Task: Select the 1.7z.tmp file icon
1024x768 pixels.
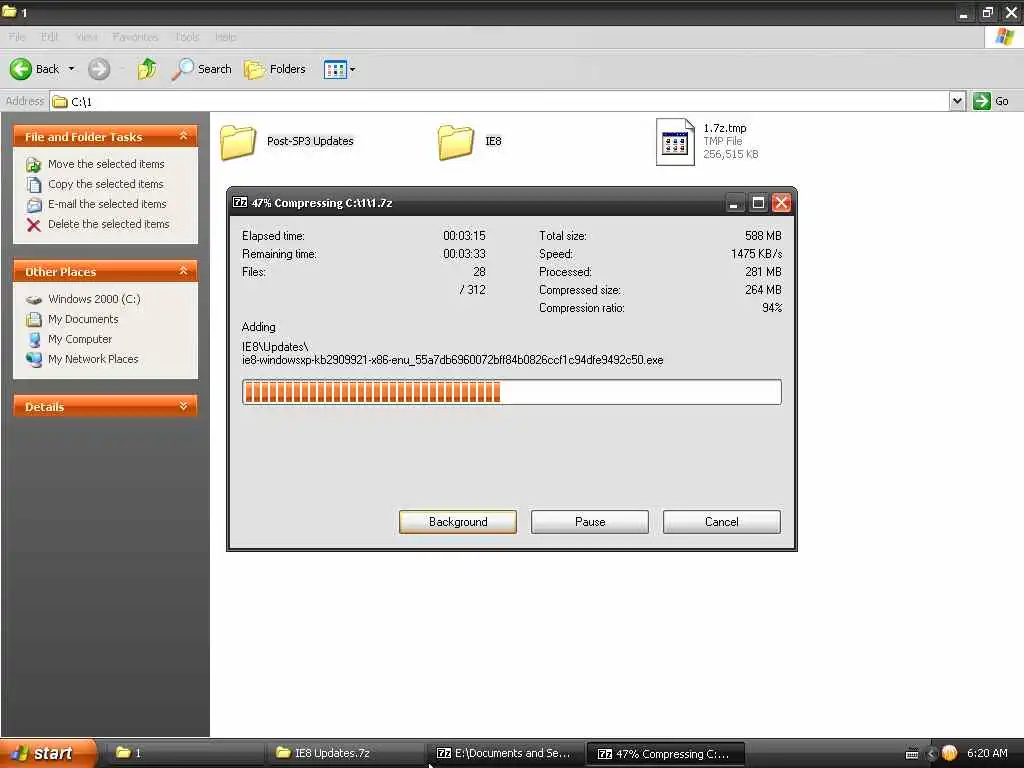Action: coord(675,142)
